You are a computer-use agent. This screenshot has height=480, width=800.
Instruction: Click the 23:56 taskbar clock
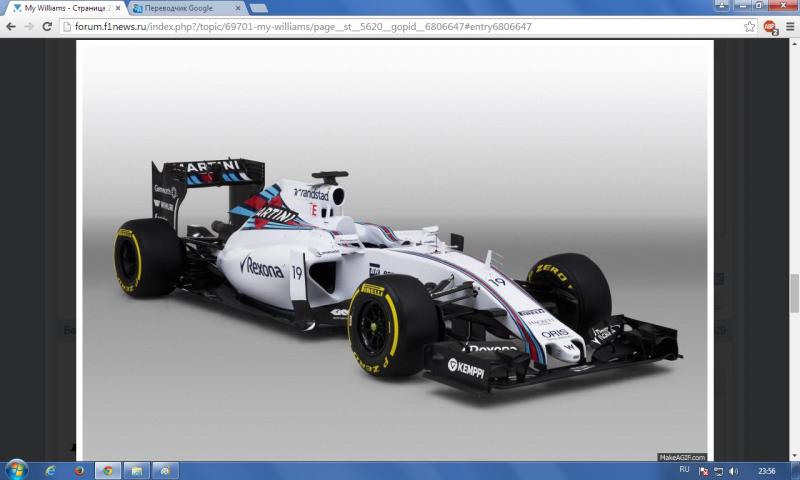(766, 471)
